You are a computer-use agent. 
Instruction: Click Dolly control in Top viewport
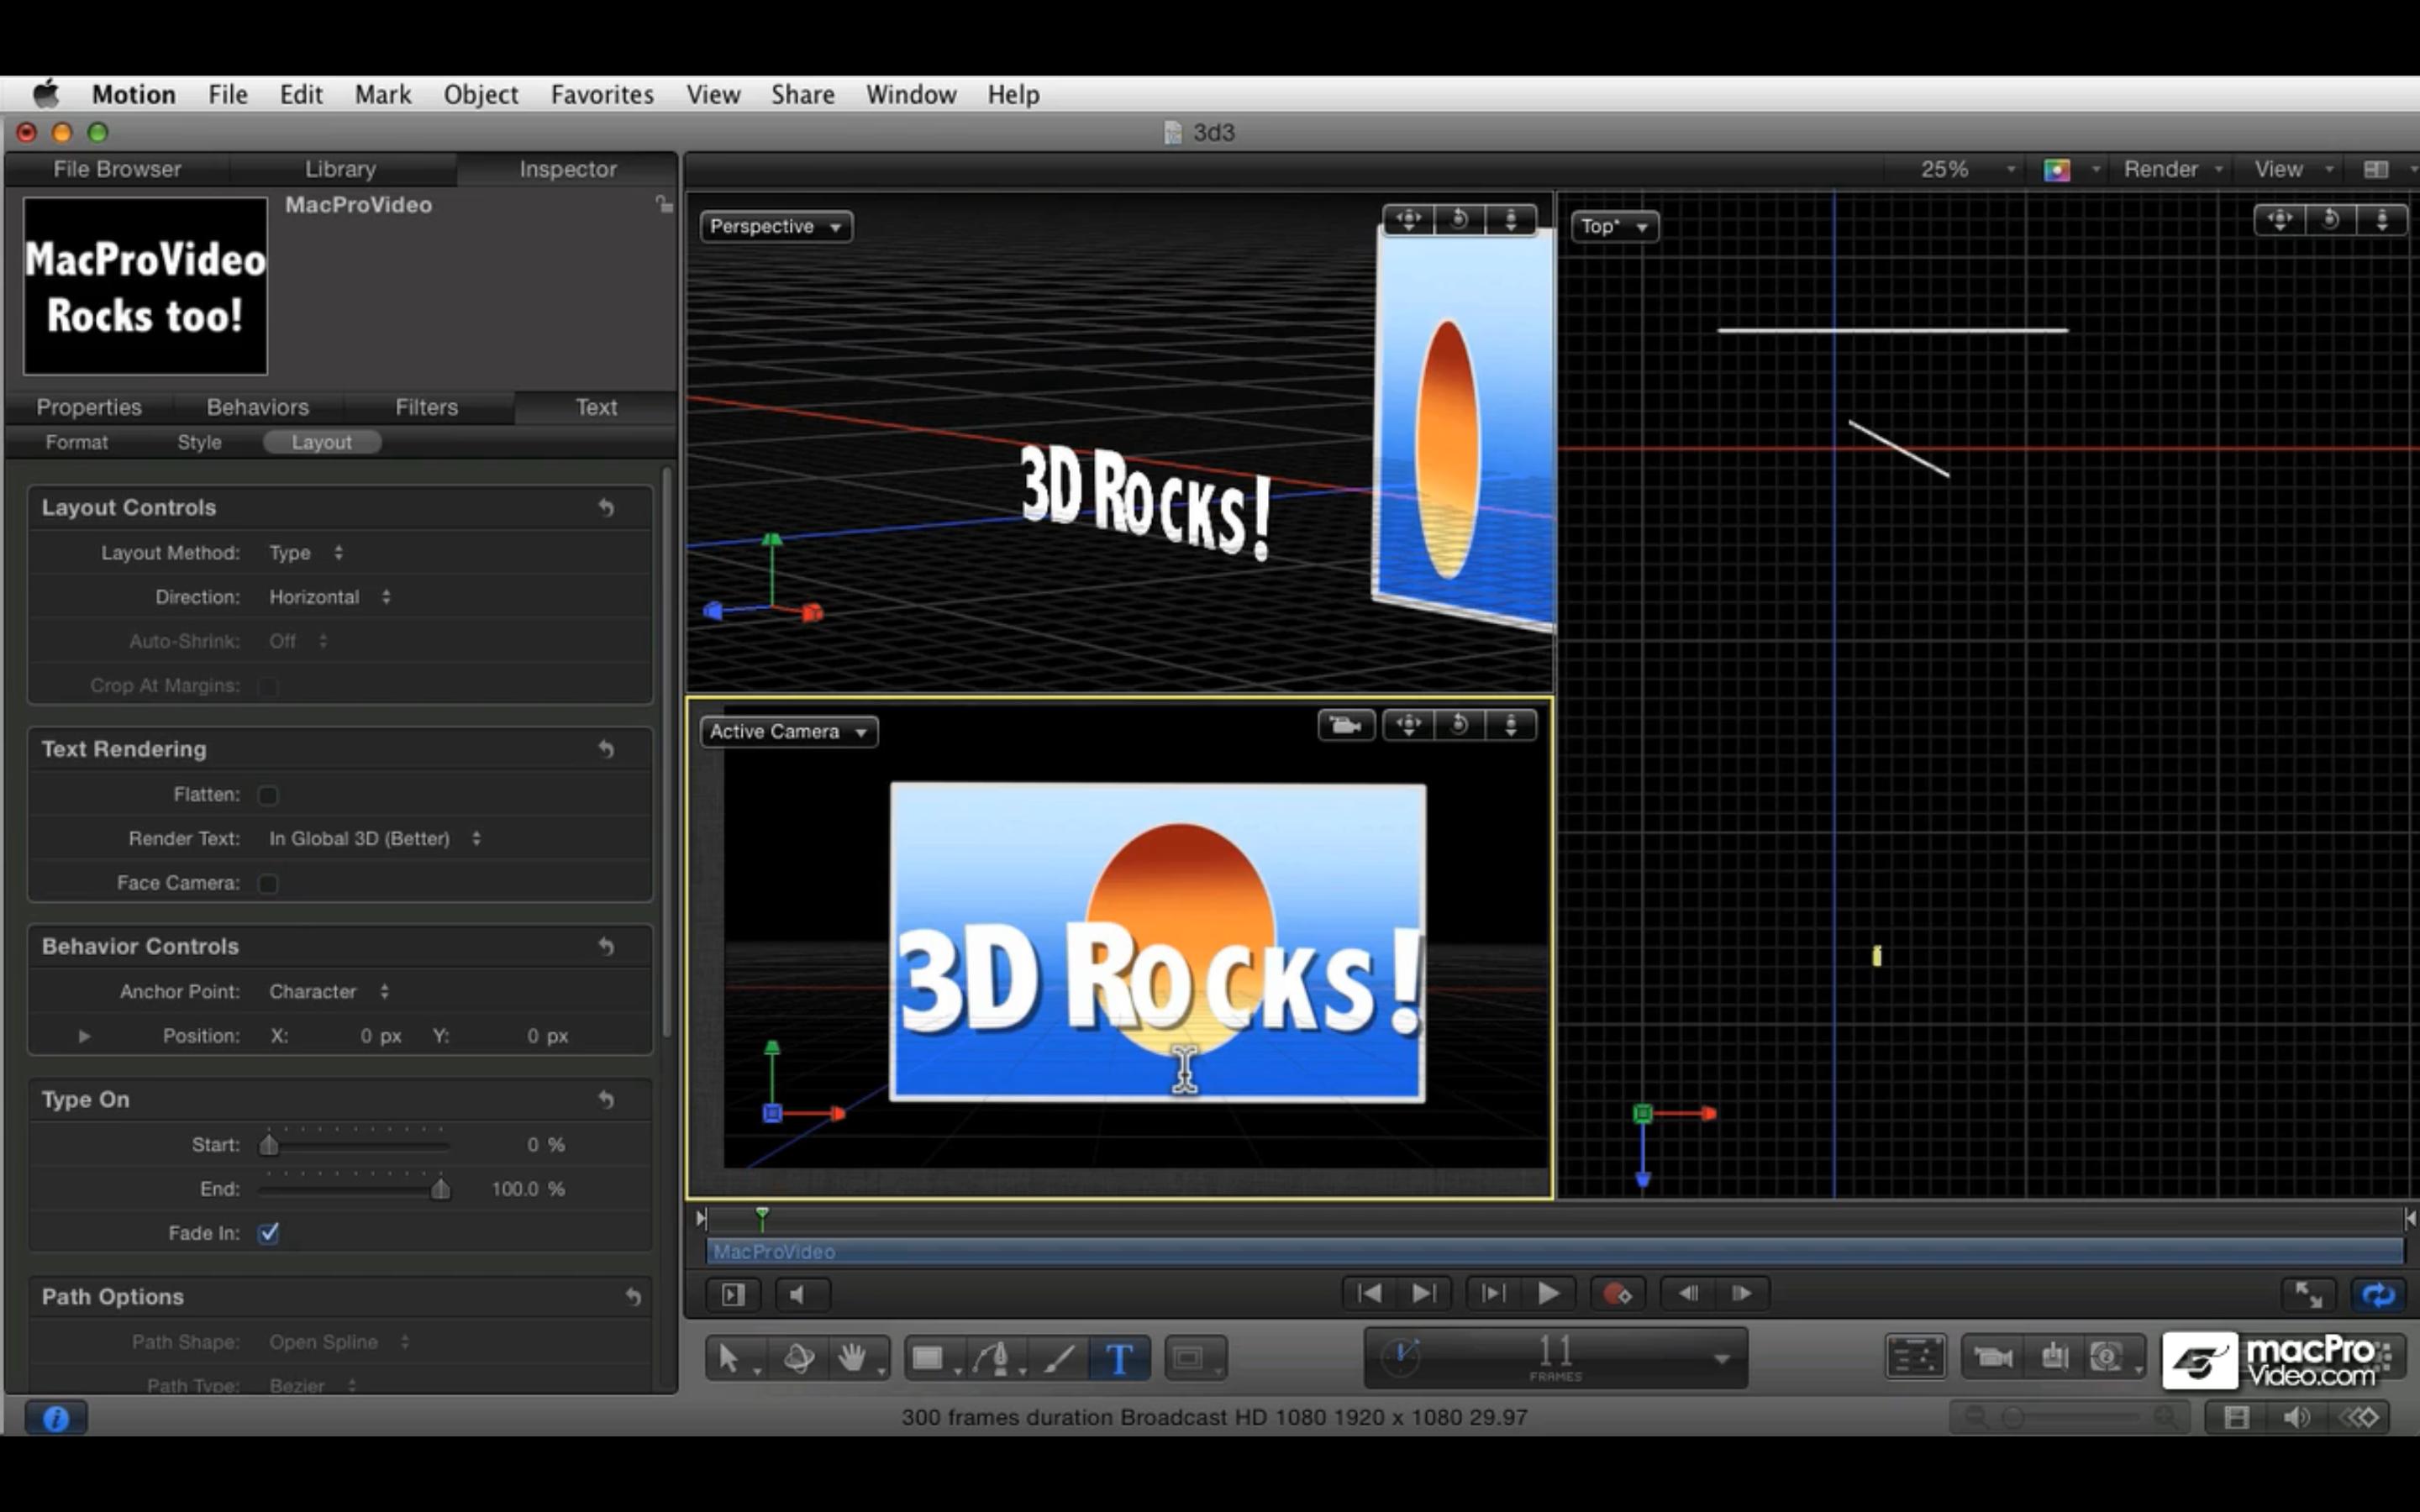2382,220
